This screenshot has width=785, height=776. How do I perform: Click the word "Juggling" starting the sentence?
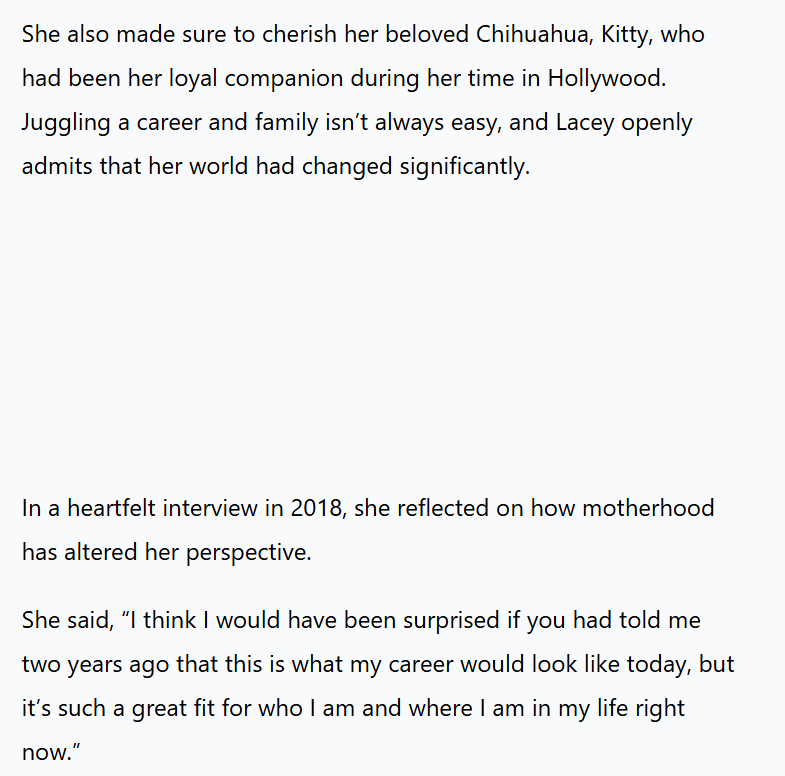point(64,122)
